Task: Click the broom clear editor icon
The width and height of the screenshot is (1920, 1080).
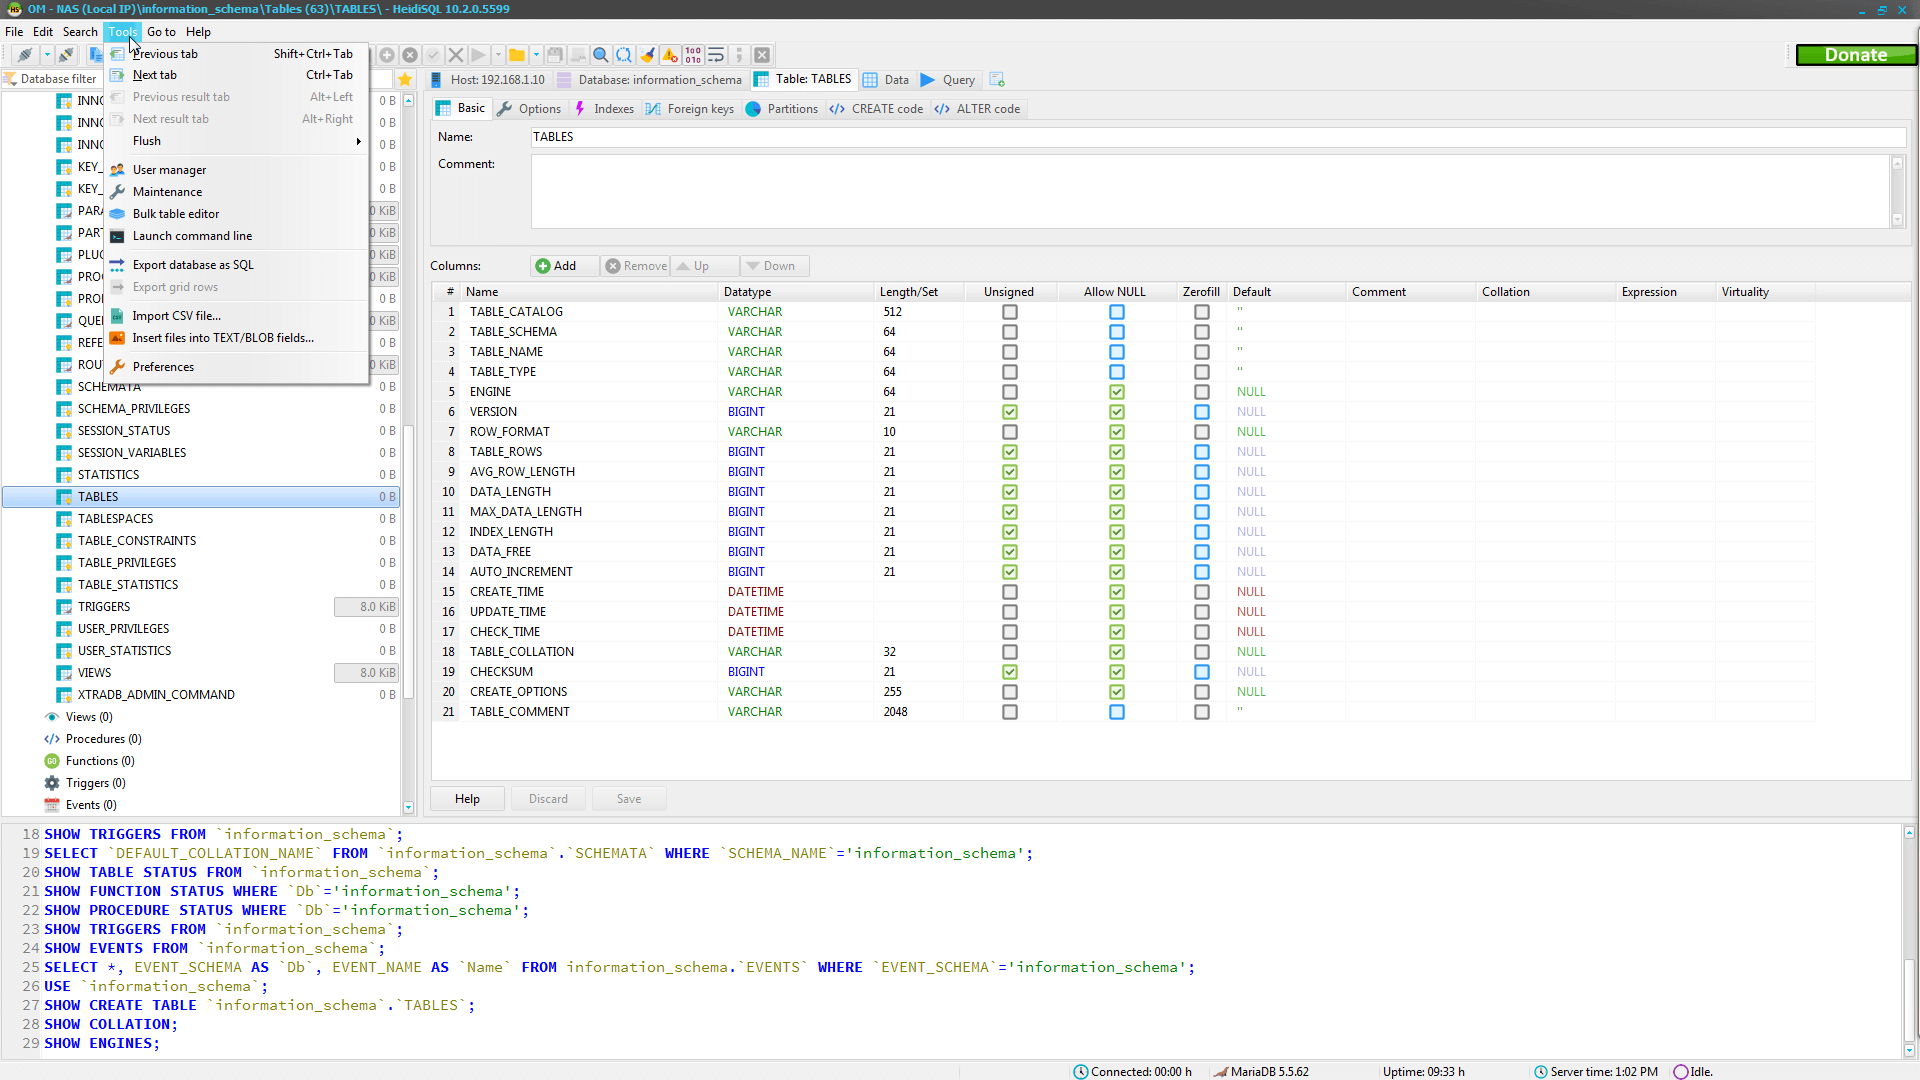Action: tap(647, 55)
